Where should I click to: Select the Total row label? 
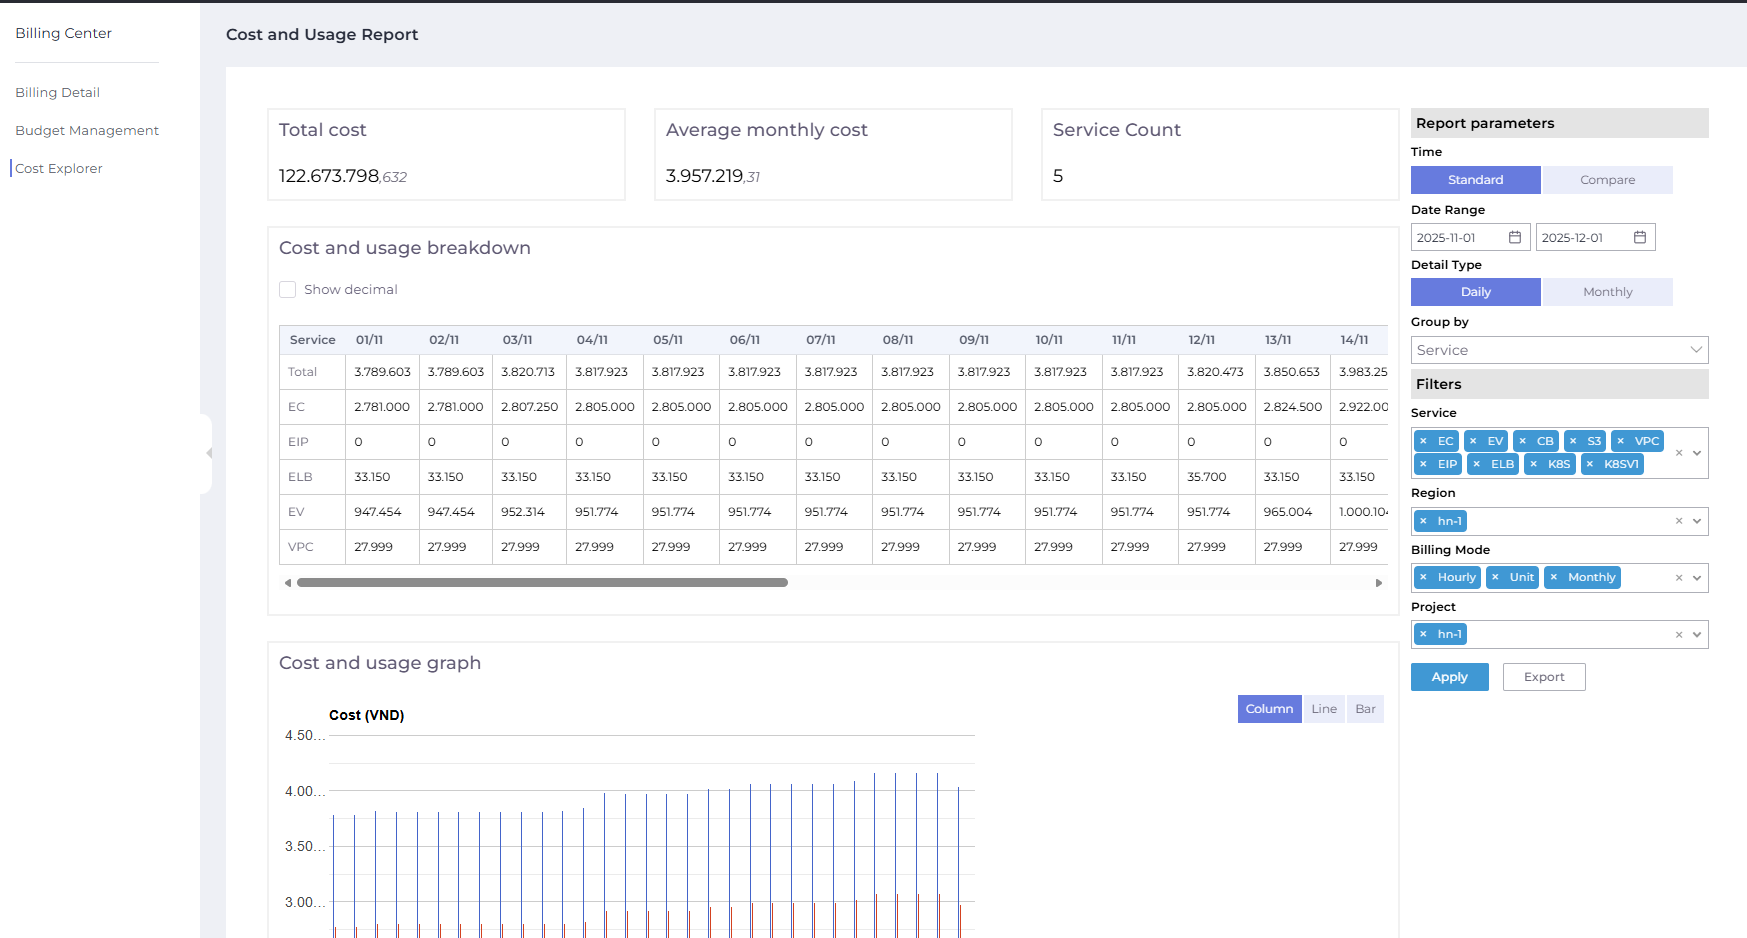click(302, 372)
